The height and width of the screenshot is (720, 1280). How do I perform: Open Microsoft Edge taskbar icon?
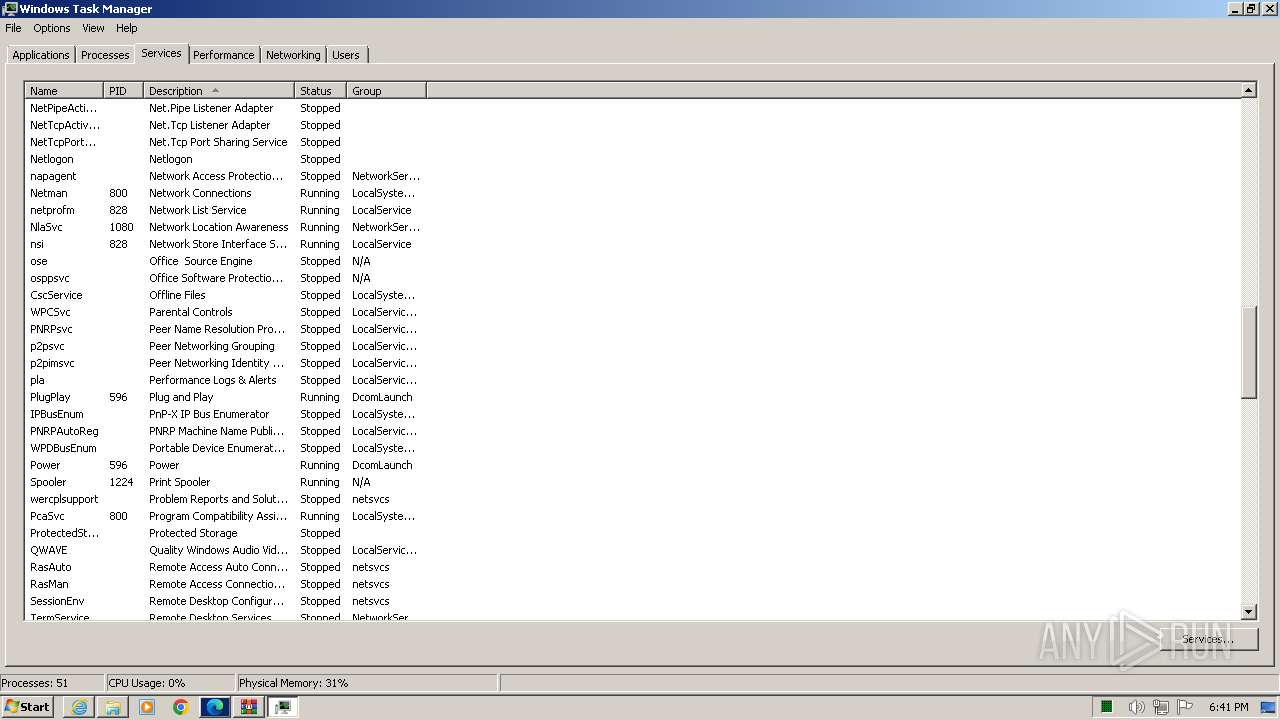(215, 707)
